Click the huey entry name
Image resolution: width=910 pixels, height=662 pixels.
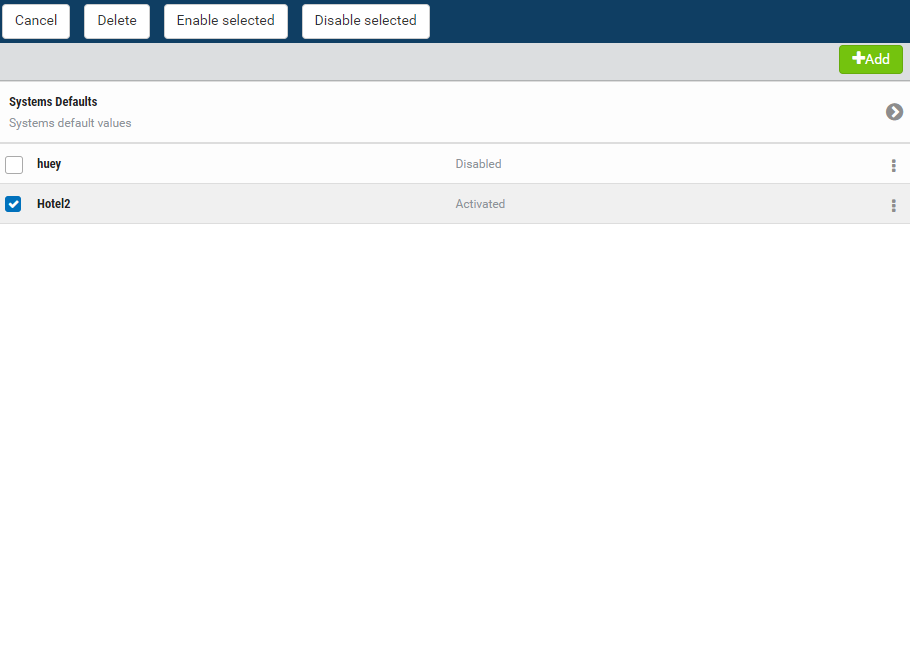pos(49,164)
